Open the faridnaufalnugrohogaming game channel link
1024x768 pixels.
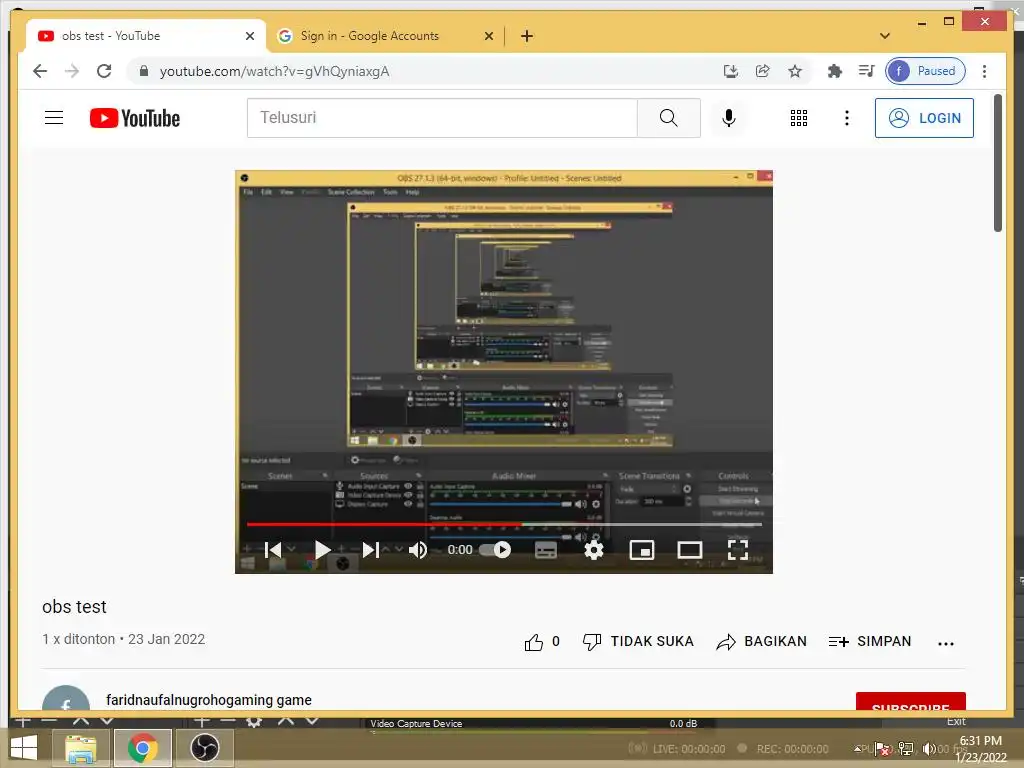click(209, 700)
